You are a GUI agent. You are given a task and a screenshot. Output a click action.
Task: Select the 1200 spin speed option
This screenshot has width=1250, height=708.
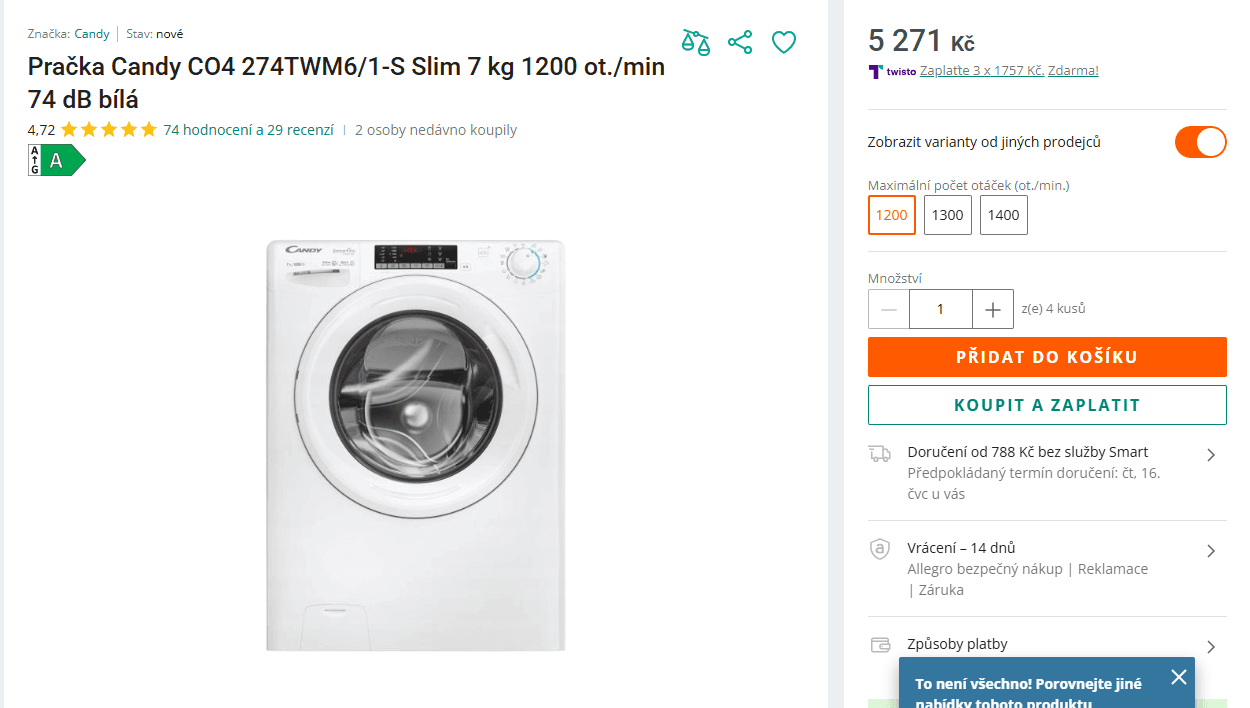pos(892,215)
